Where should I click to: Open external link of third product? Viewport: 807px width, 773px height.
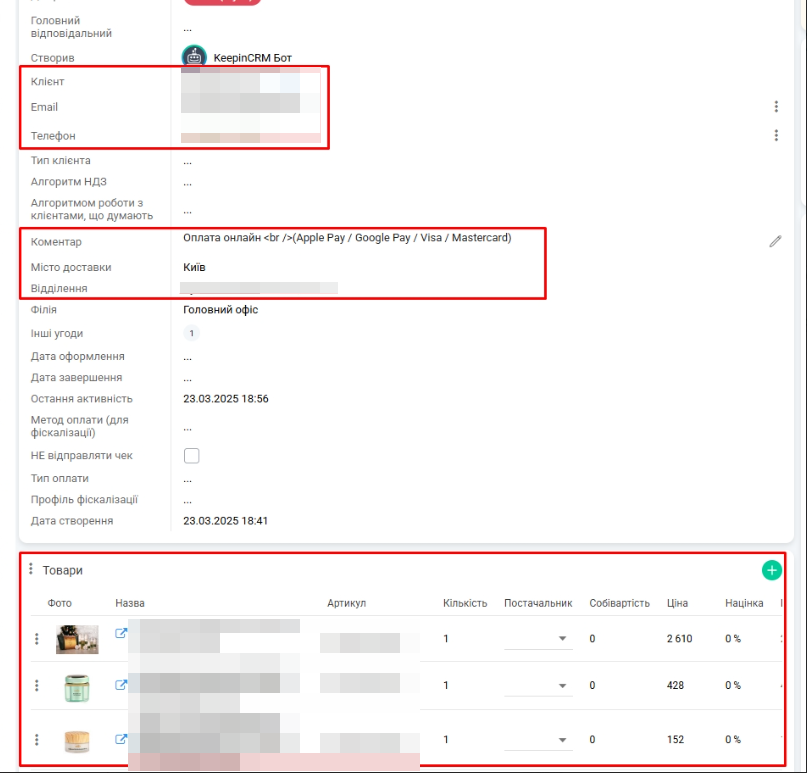click(122, 740)
